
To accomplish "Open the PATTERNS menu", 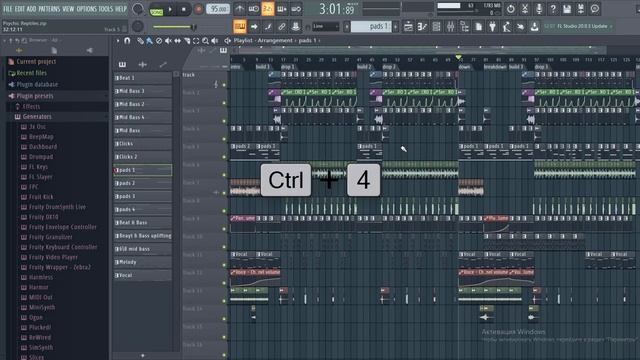I will 49,9.
